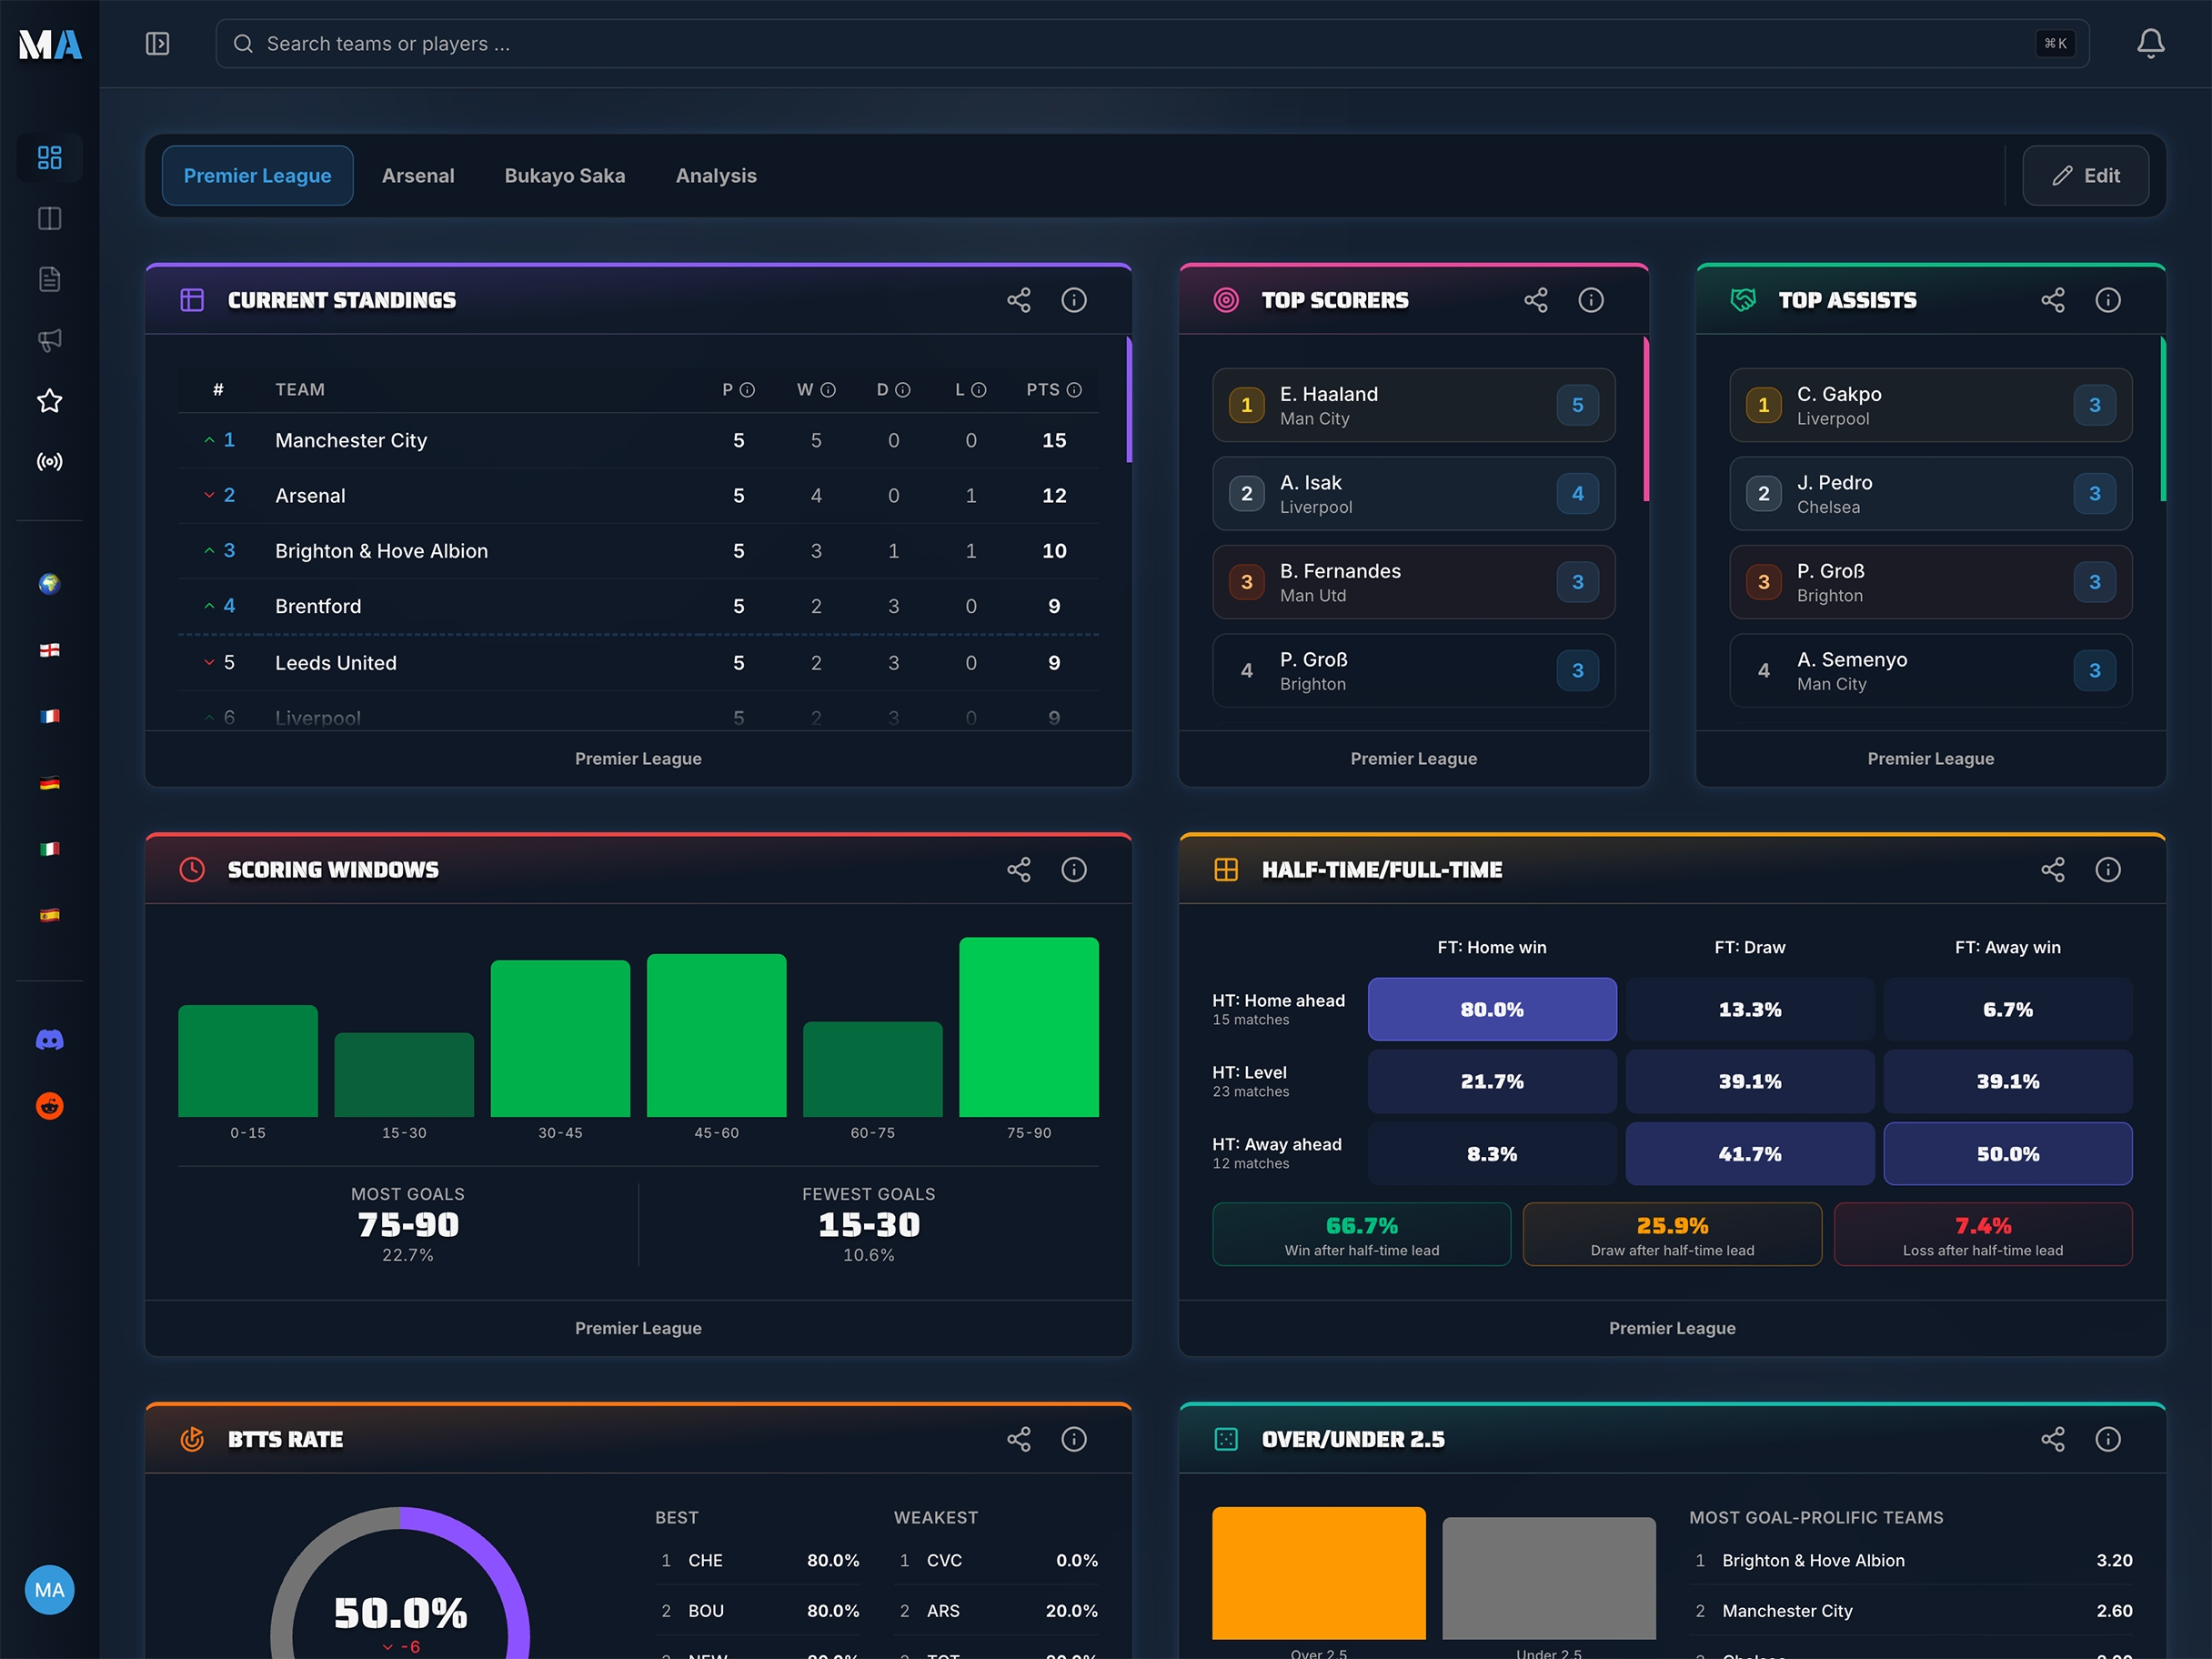Screen dimensions: 2212x1659
Task: Click the 80.0% home-ahead home-win cell
Action: (x=1491, y=1009)
